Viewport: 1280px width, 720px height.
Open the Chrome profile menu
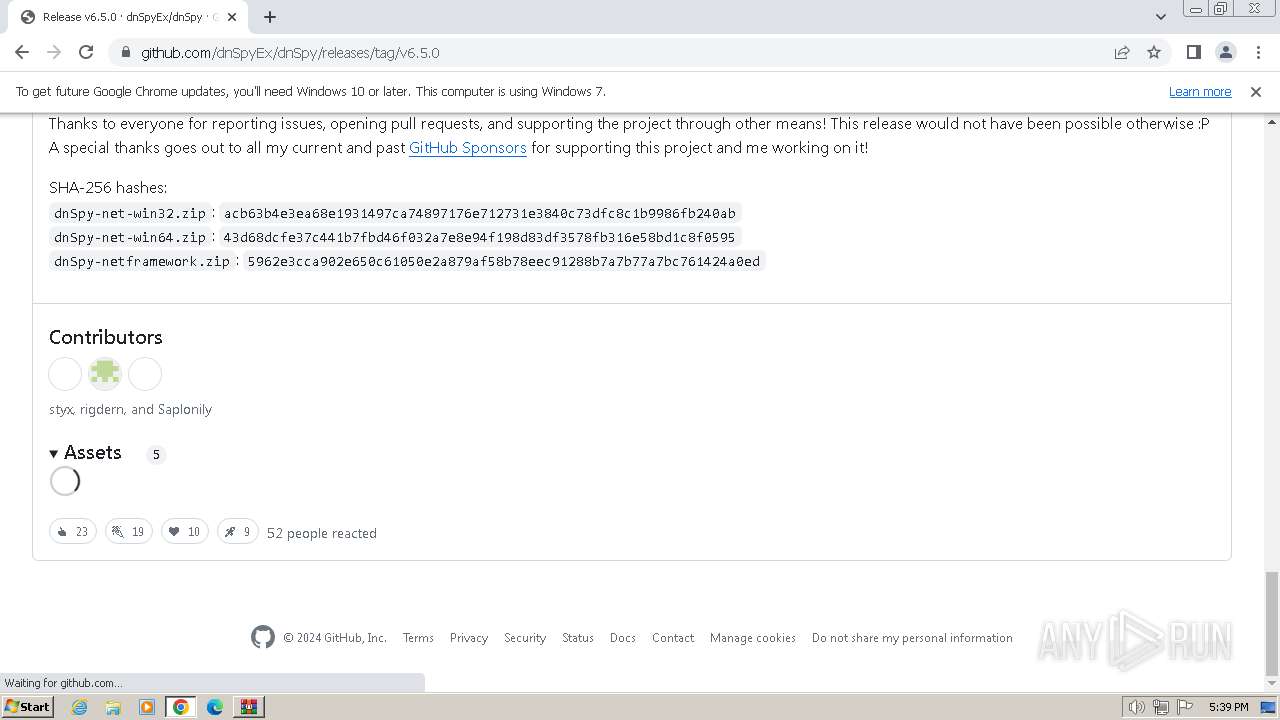tap(1226, 52)
